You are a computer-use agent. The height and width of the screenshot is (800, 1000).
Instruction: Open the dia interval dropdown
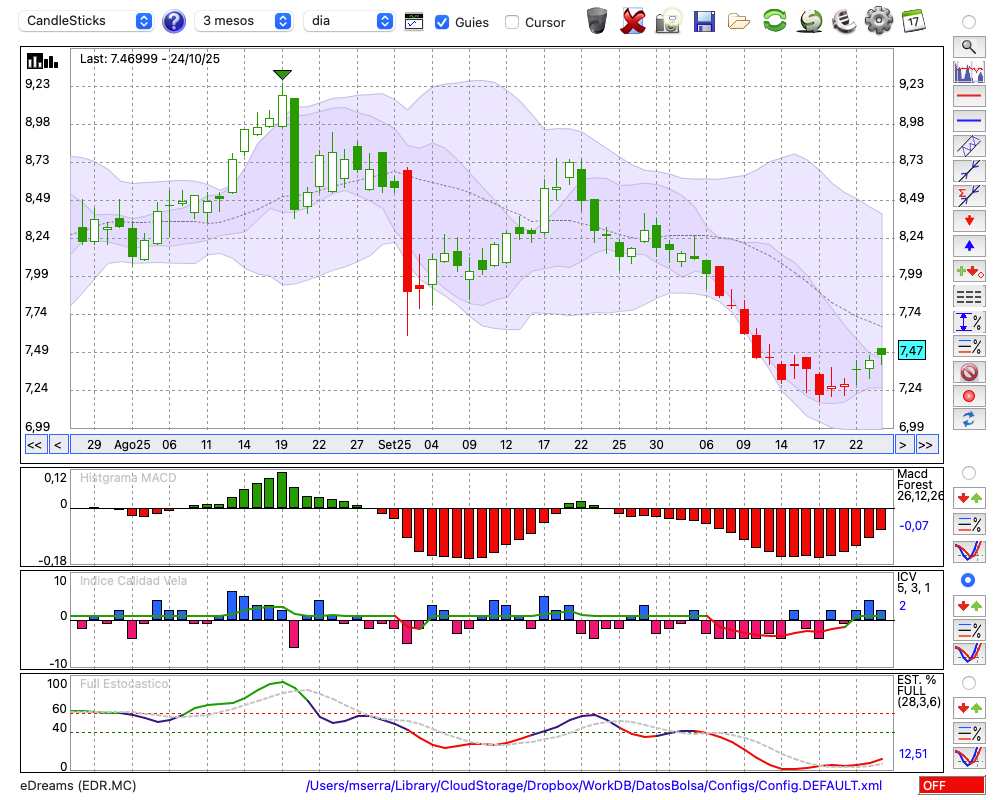tap(349, 21)
